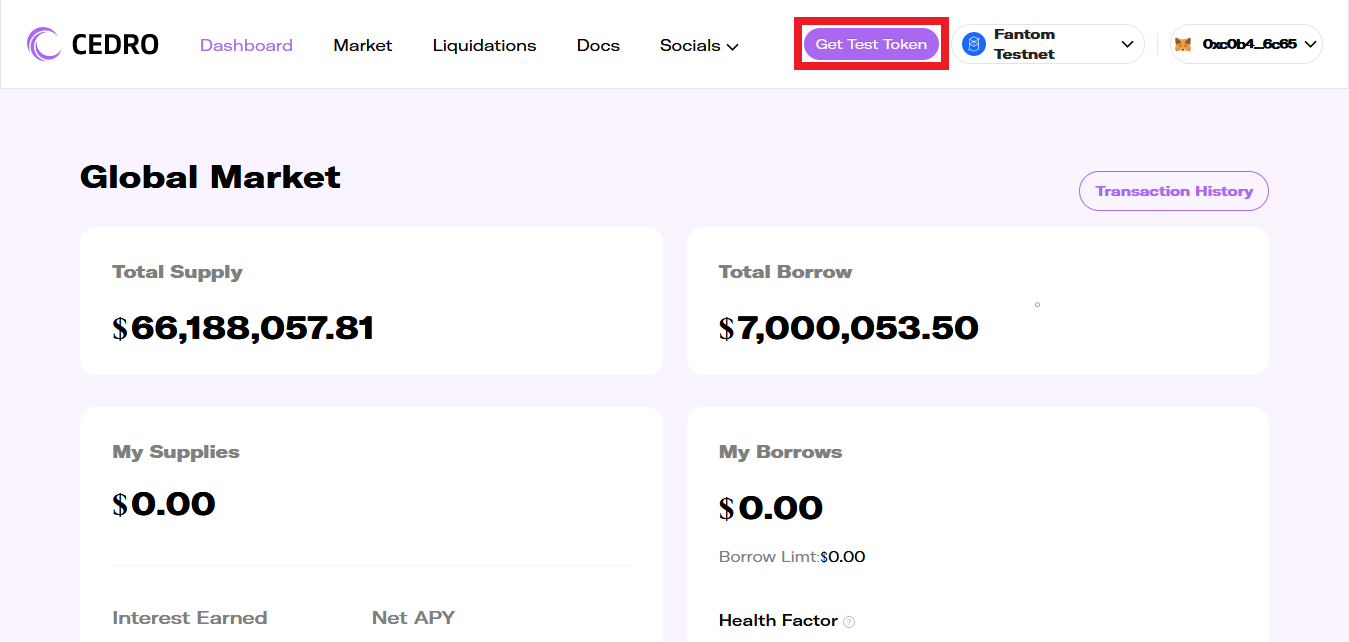This screenshot has width=1349, height=642.
Task: Click the Borrow Limit value text
Action: coord(842,557)
